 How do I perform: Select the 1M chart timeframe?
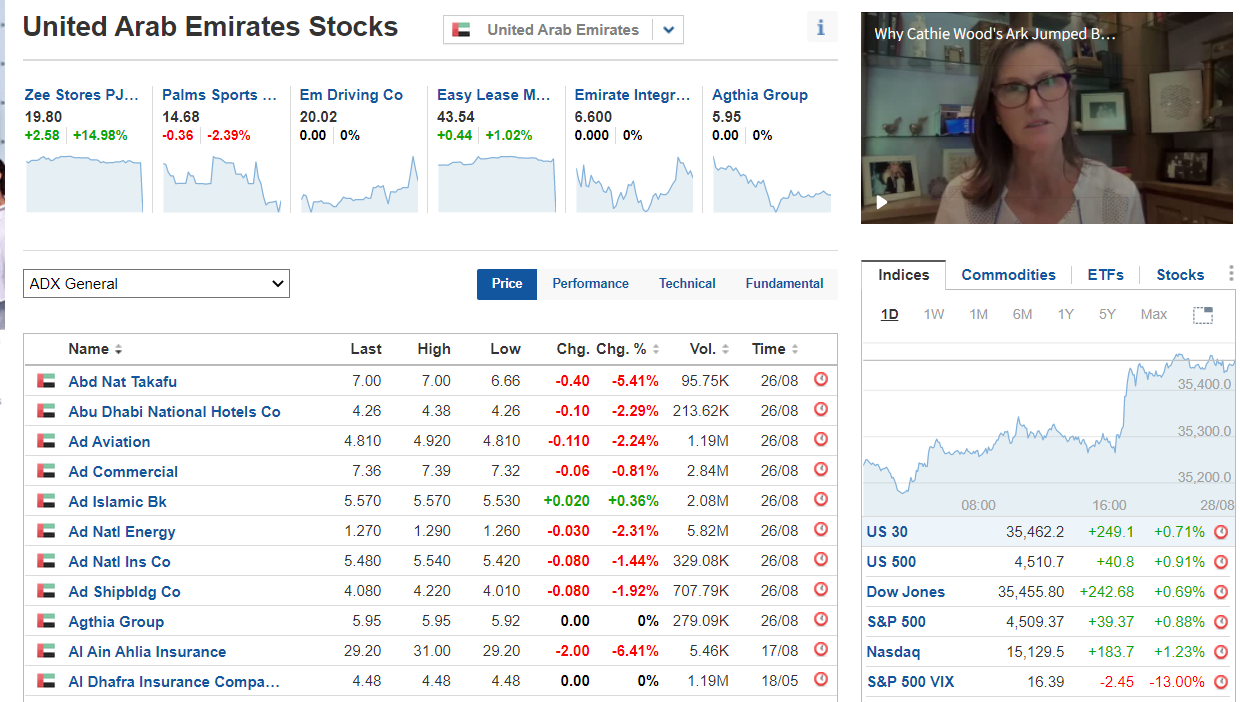978,315
